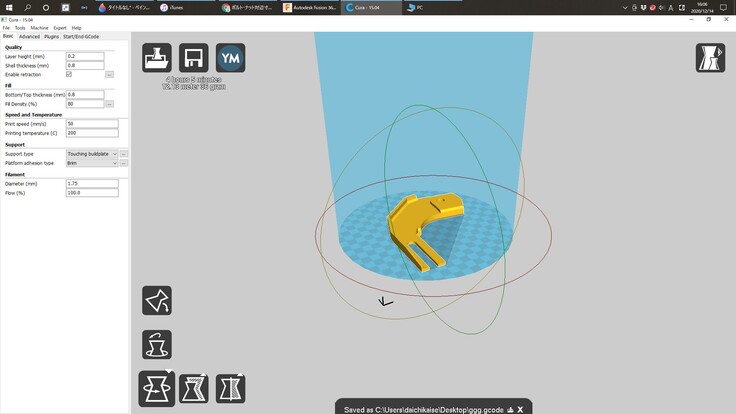Open the Expert menu

[60, 28]
